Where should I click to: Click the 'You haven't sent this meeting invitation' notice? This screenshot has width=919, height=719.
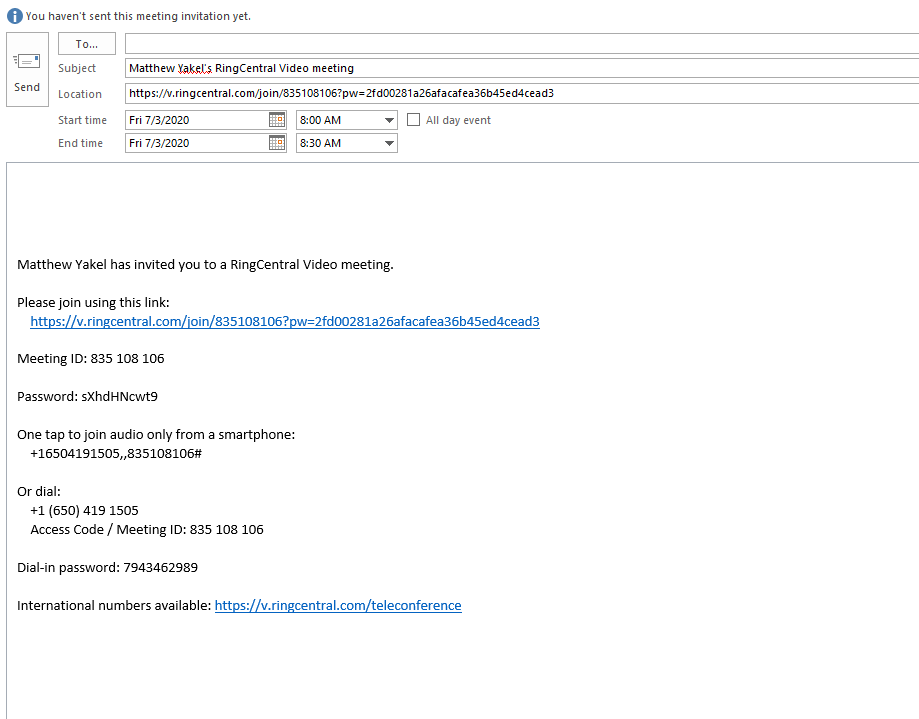click(x=138, y=16)
